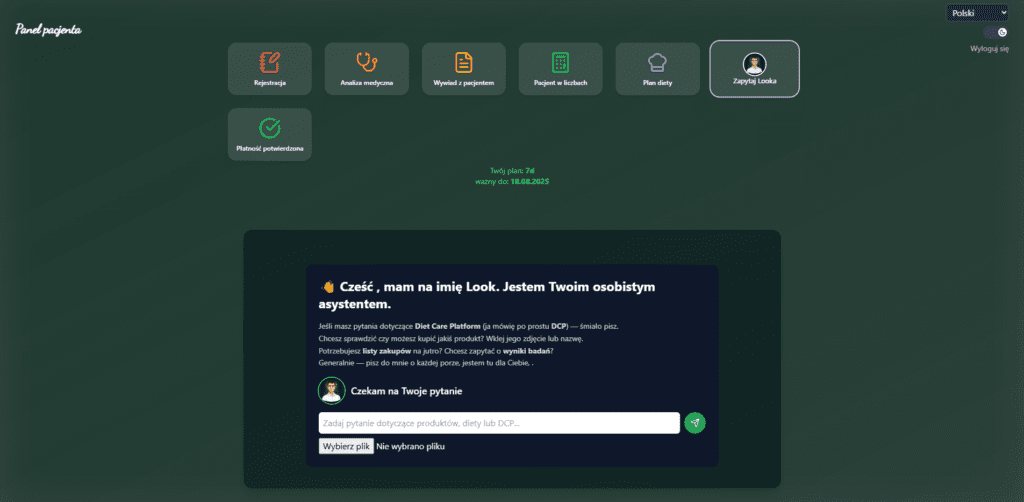Screen dimensions: 1024x502
Task: Click the 'Twój plan: 7d' text
Action: coord(512,170)
